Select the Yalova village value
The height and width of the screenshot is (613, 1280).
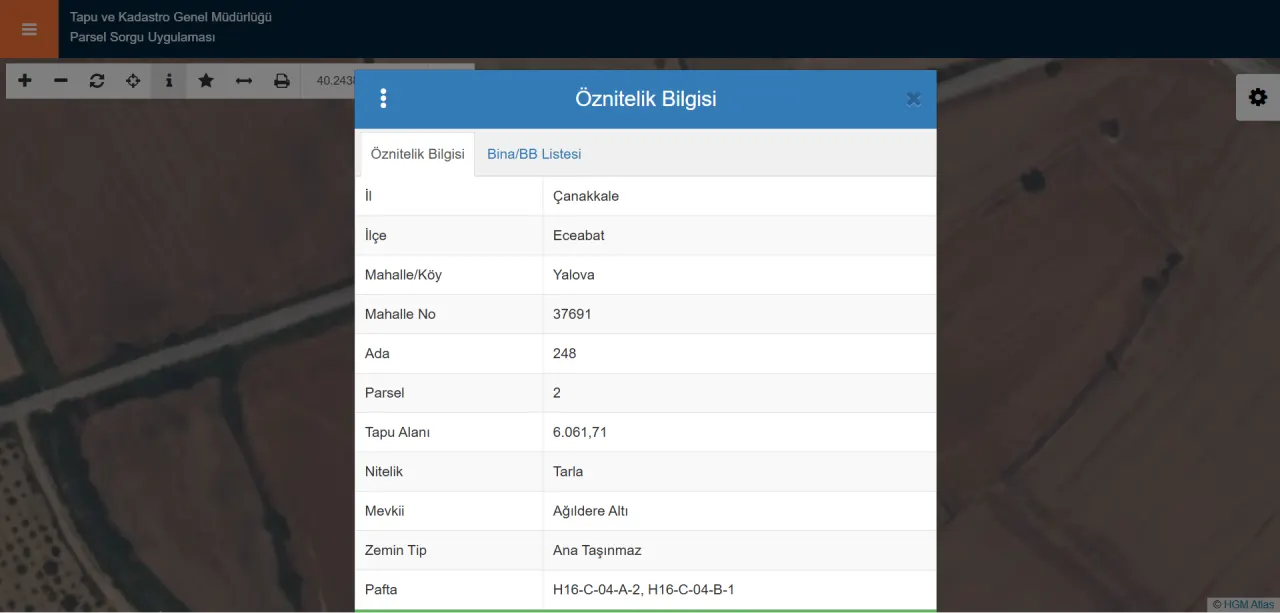574,275
